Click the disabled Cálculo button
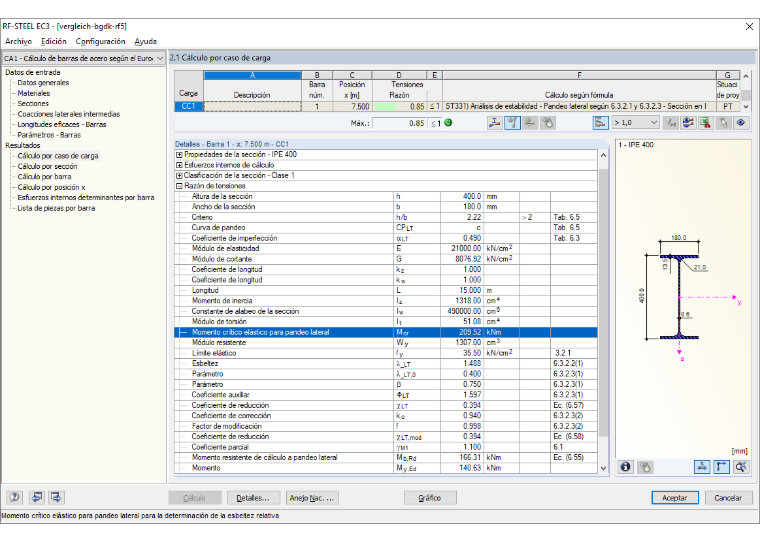Screen dimensions: 760x542 click(x=194, y=498)
